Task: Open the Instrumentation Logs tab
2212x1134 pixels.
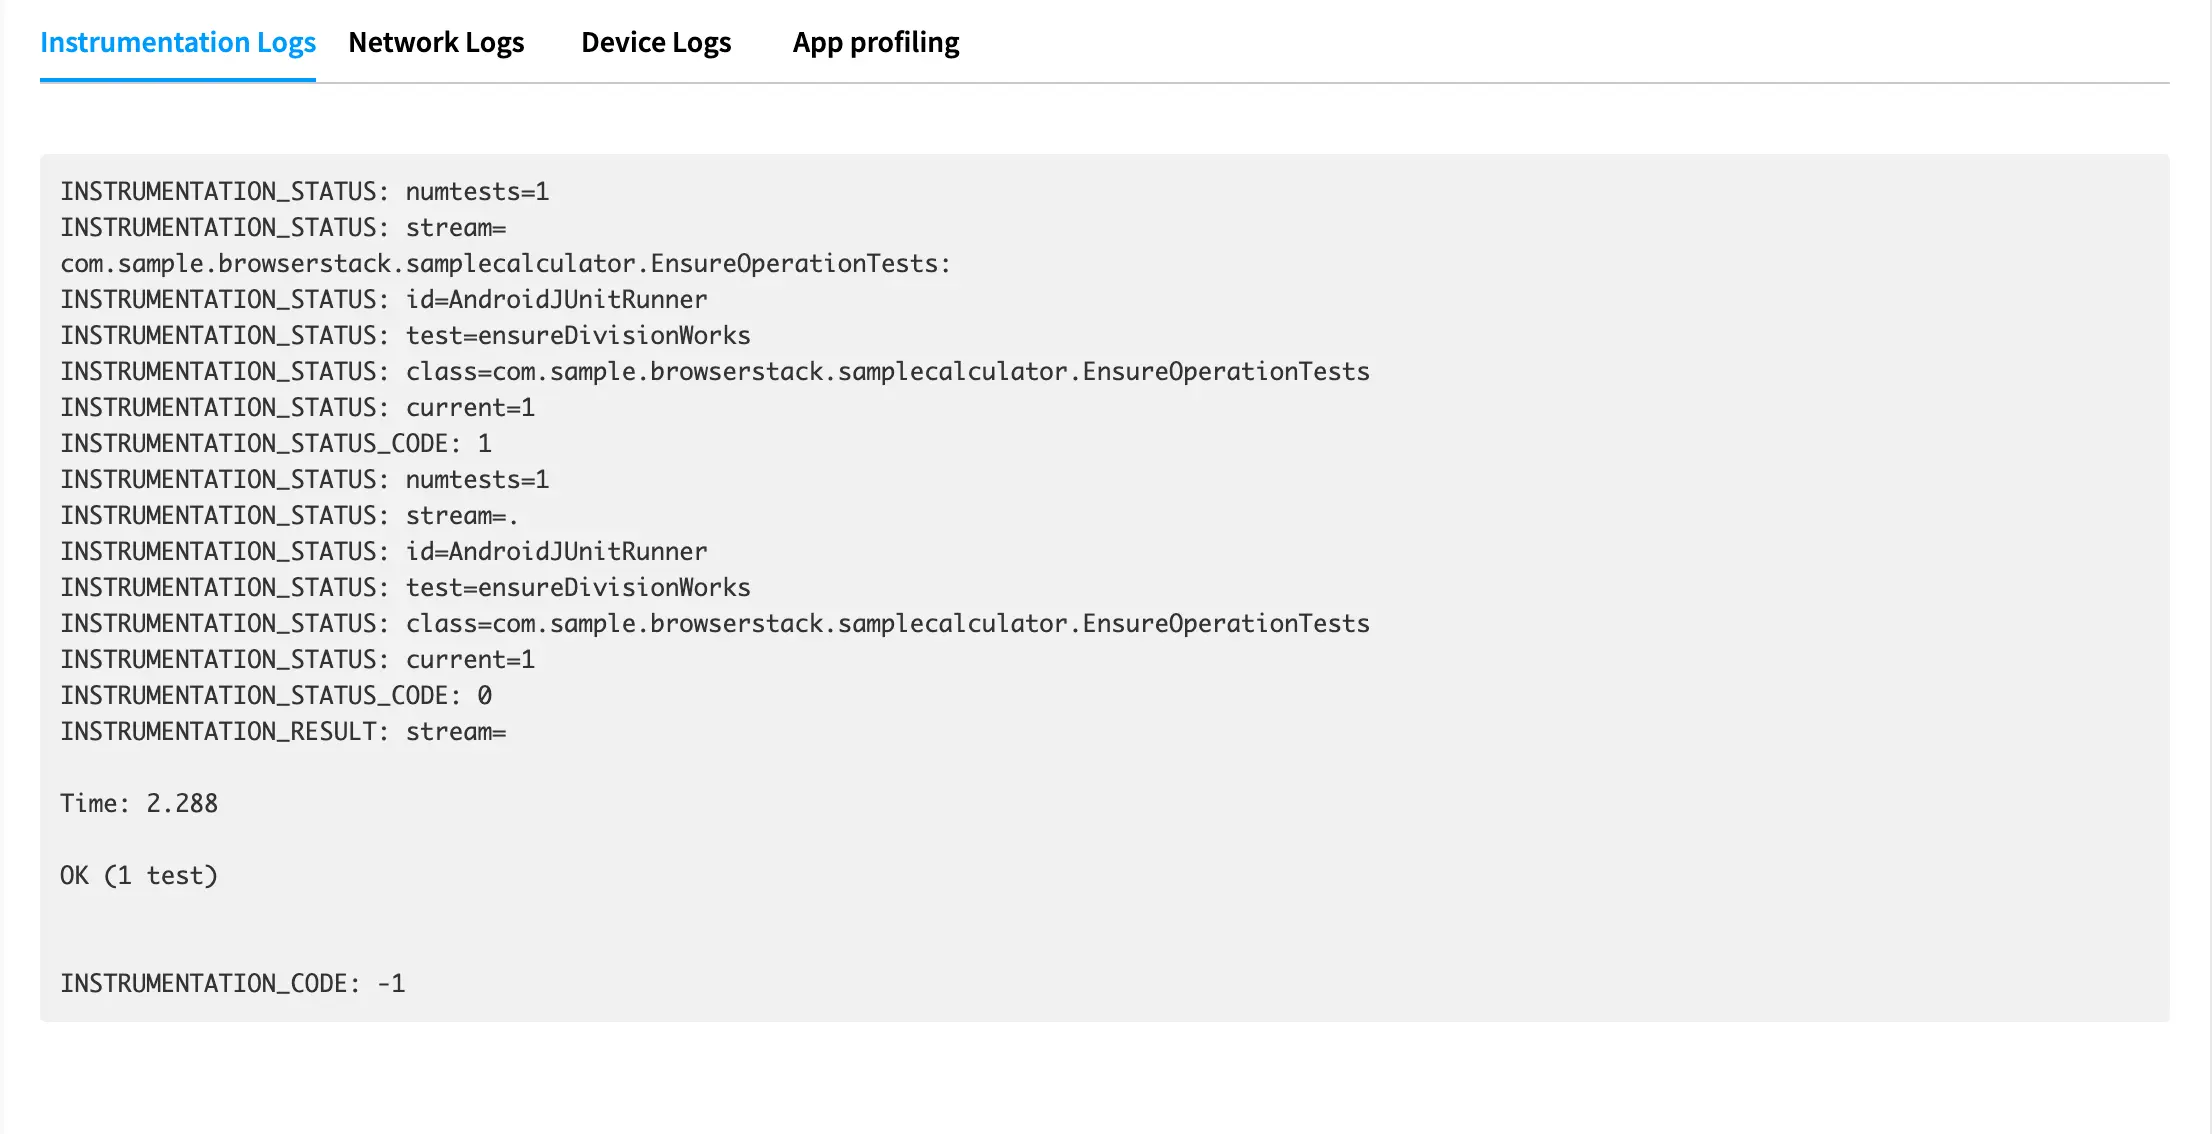Action: coord(178,43)
